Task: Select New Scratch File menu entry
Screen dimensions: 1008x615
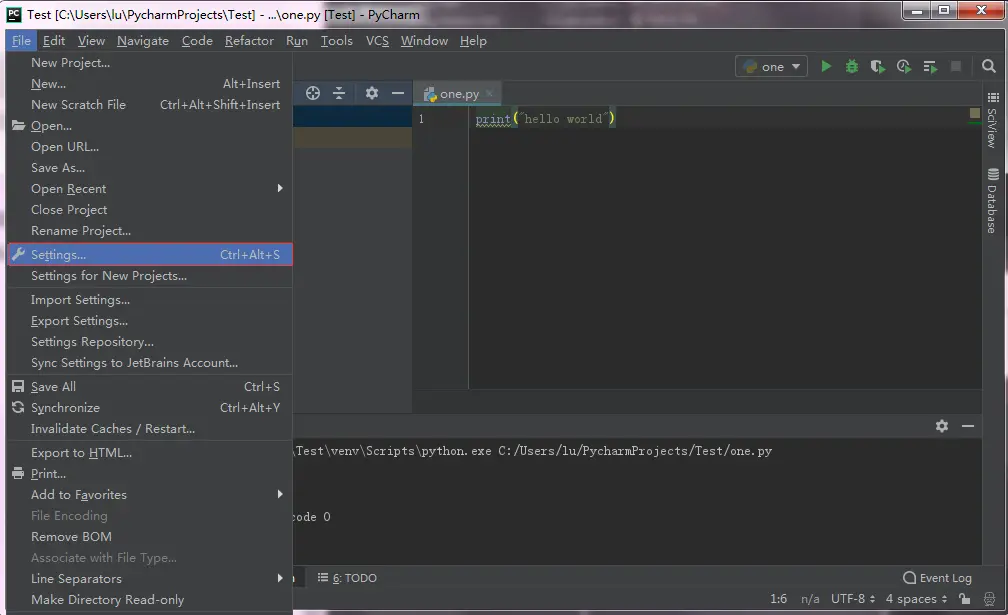Action: (149, 104)
